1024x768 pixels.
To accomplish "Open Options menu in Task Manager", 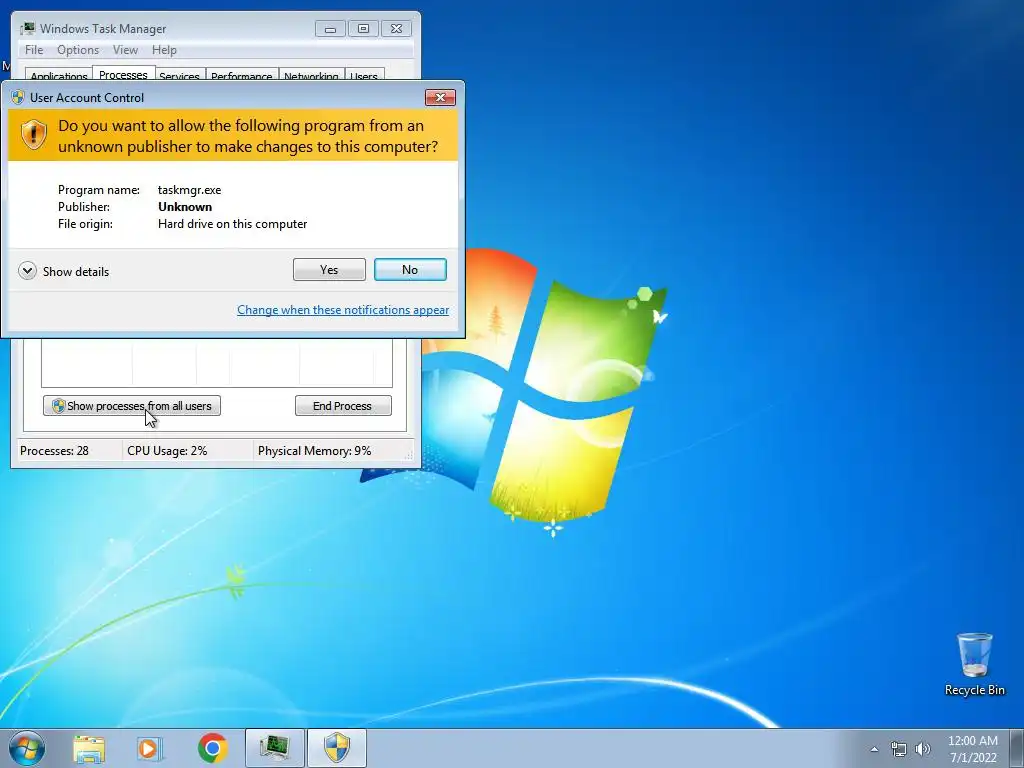I will tap(78, 50).
